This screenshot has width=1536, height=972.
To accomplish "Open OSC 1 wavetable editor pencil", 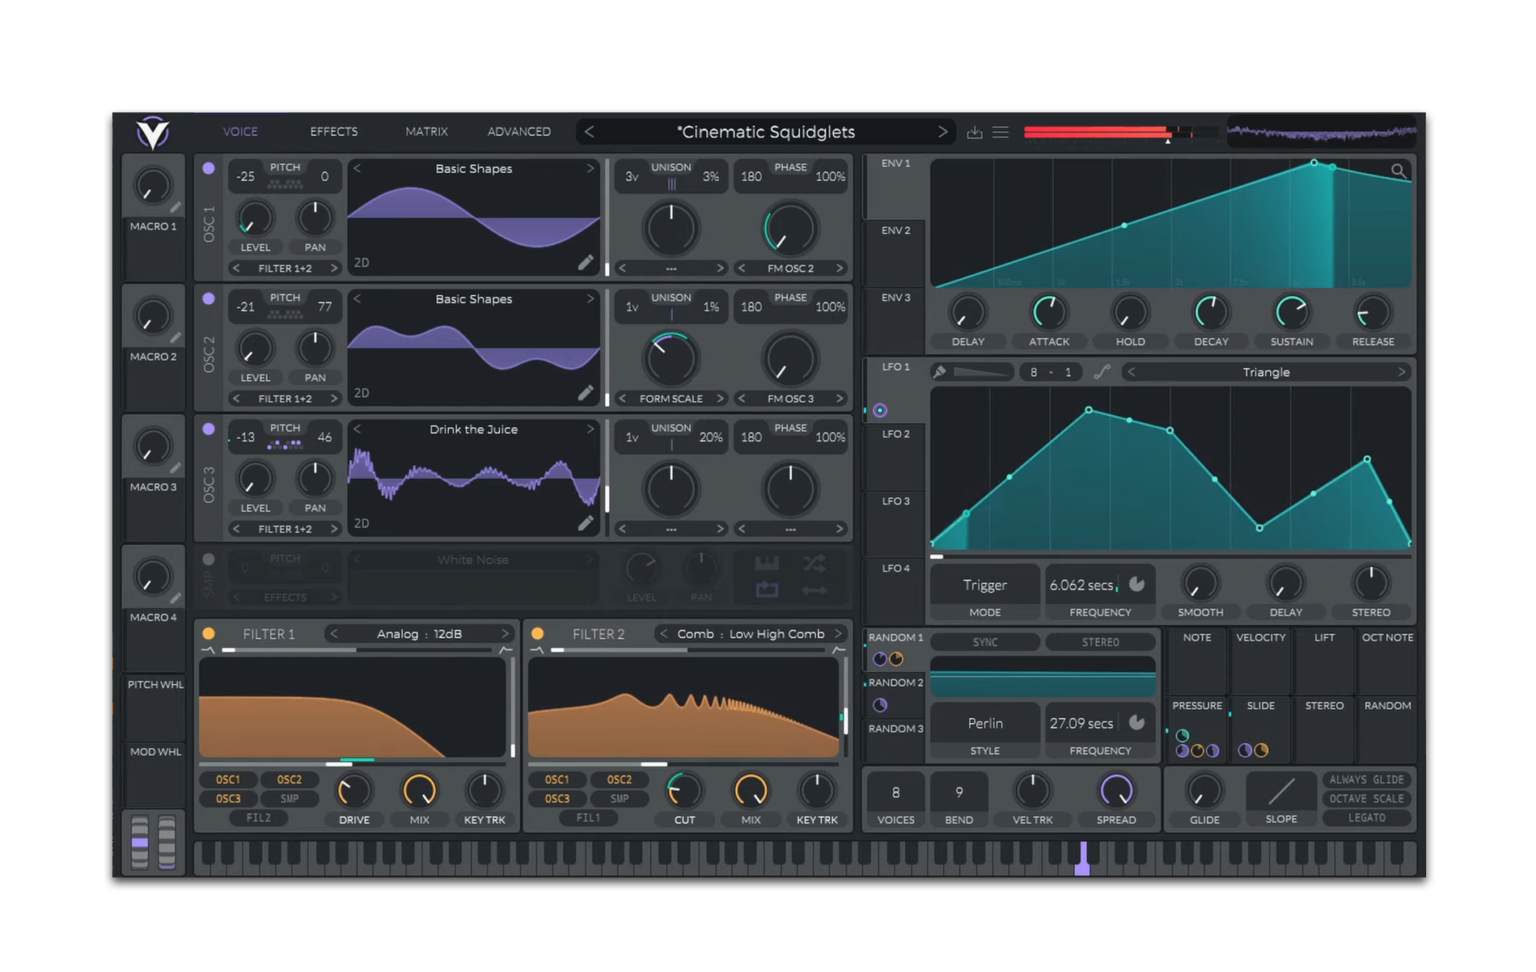I will pos(585,262).
